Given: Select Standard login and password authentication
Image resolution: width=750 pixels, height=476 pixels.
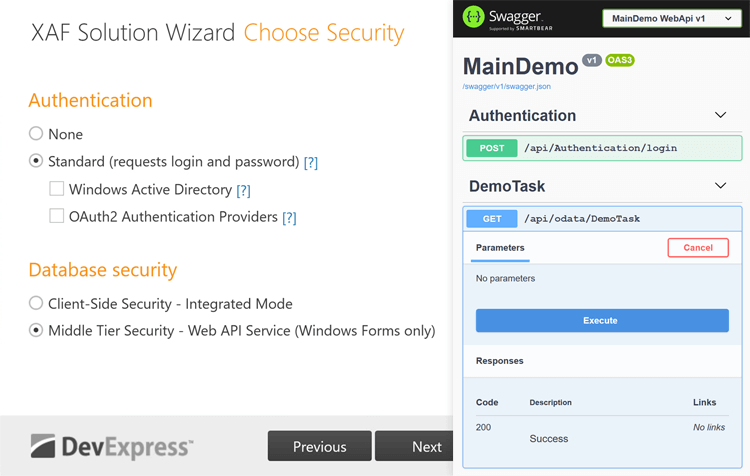Looking at the screenshot, I should [36, 161].
